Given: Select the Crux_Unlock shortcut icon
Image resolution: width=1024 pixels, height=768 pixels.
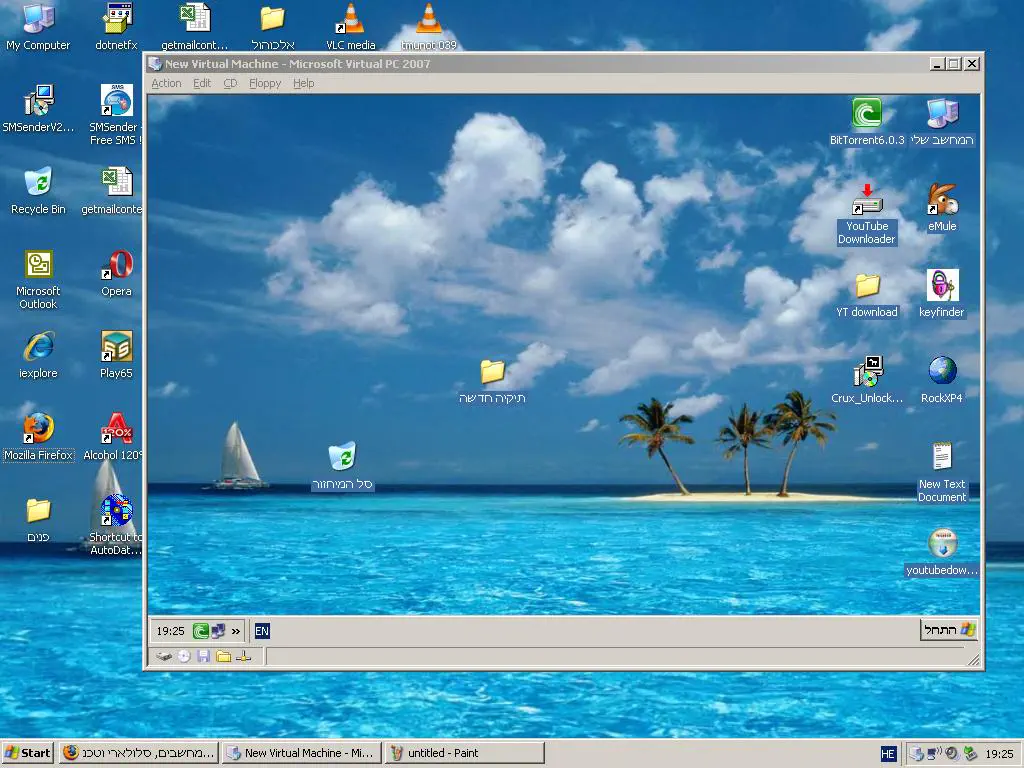Looking at the screenshot, I should [x=866, y=372].
